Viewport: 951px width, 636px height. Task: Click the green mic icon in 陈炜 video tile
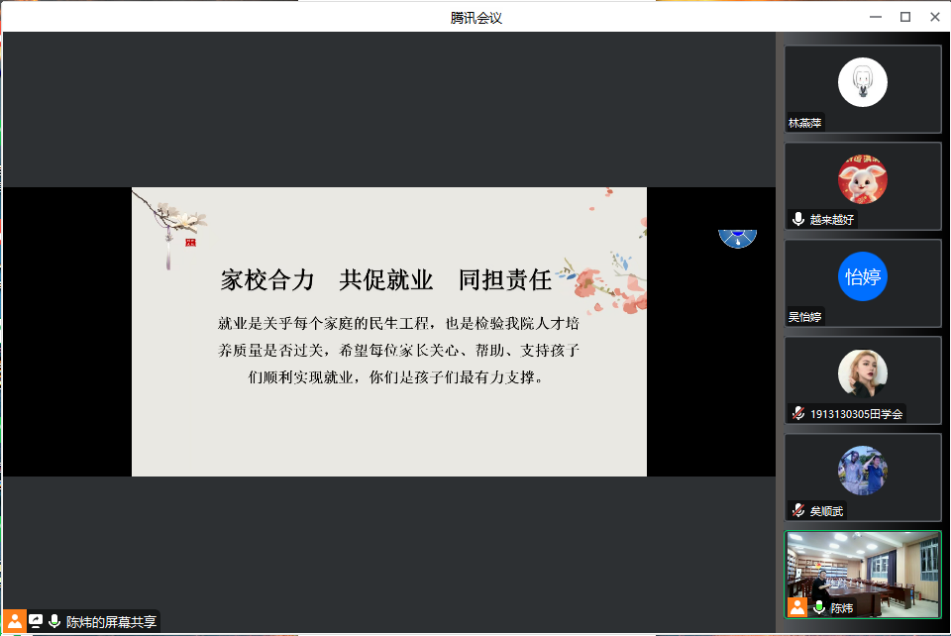(x=819, y=607)
